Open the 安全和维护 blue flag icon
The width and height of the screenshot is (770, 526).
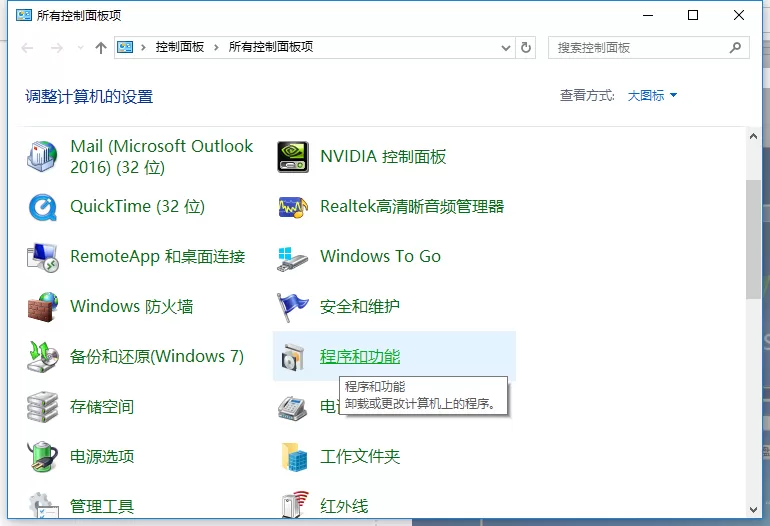pyautogui.click(x=293, y=307)
